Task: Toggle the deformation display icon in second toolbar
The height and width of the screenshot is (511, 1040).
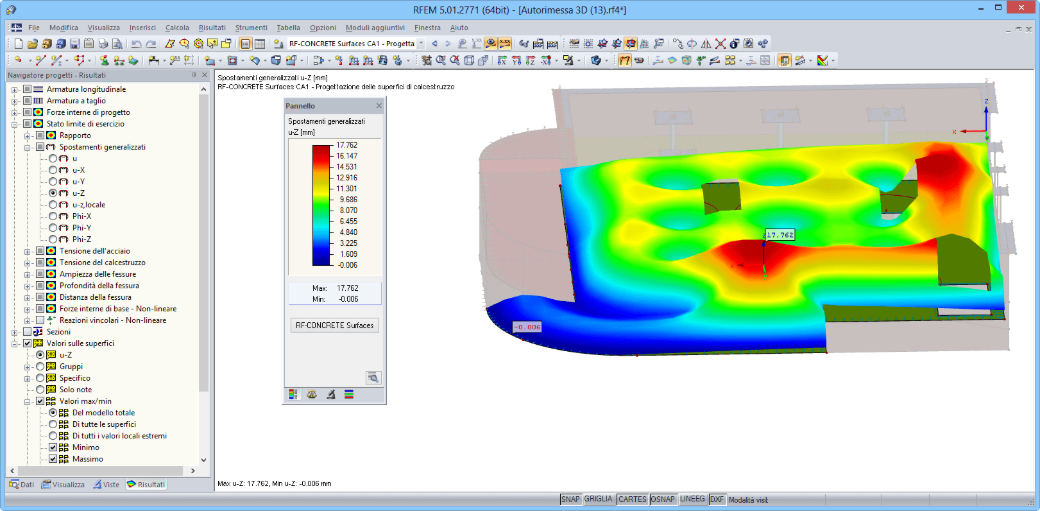Action: click(x=624, y=61)
